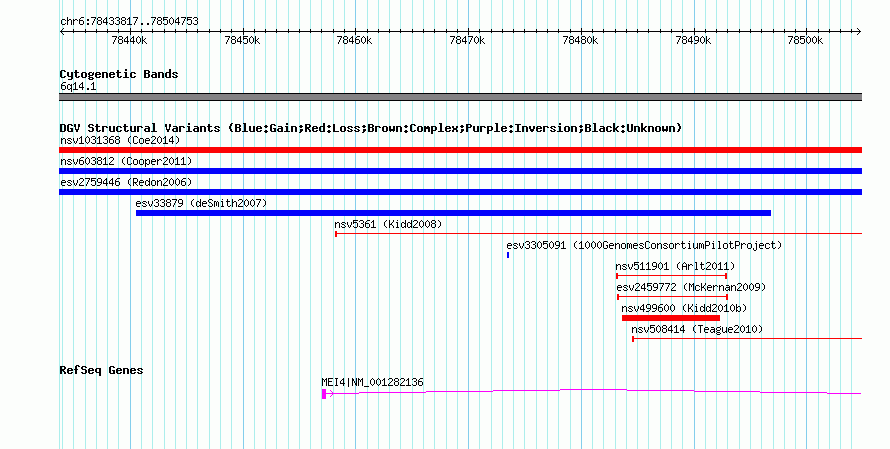
Task: Click the tiny blue esv3305091 variant marker
Action: click(x=508, y=255)
